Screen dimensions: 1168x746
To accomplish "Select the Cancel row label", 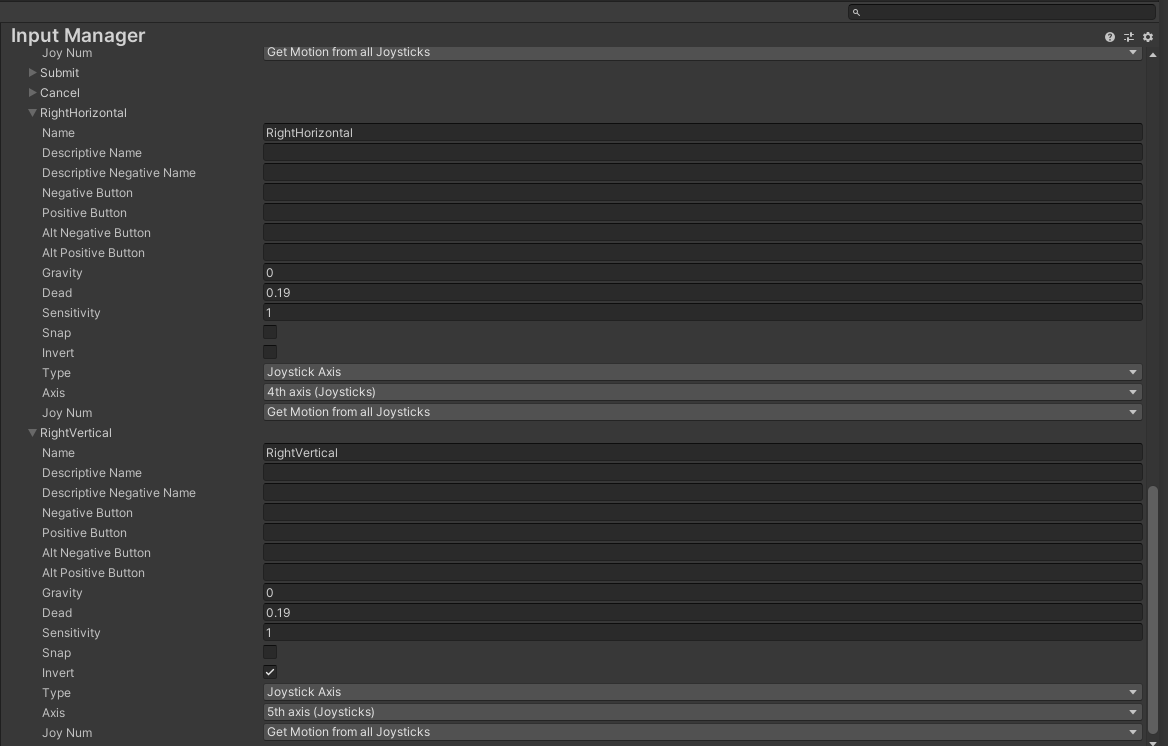I will click(60, 92).
